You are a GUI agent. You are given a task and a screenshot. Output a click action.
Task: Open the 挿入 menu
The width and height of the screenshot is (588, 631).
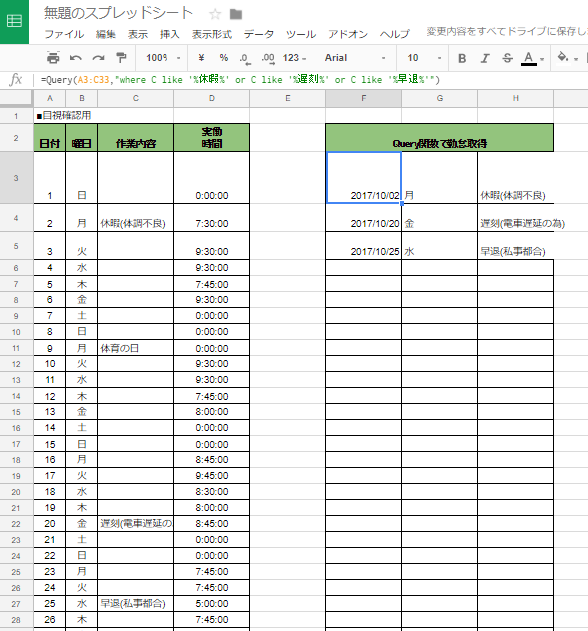pos(169,34)
